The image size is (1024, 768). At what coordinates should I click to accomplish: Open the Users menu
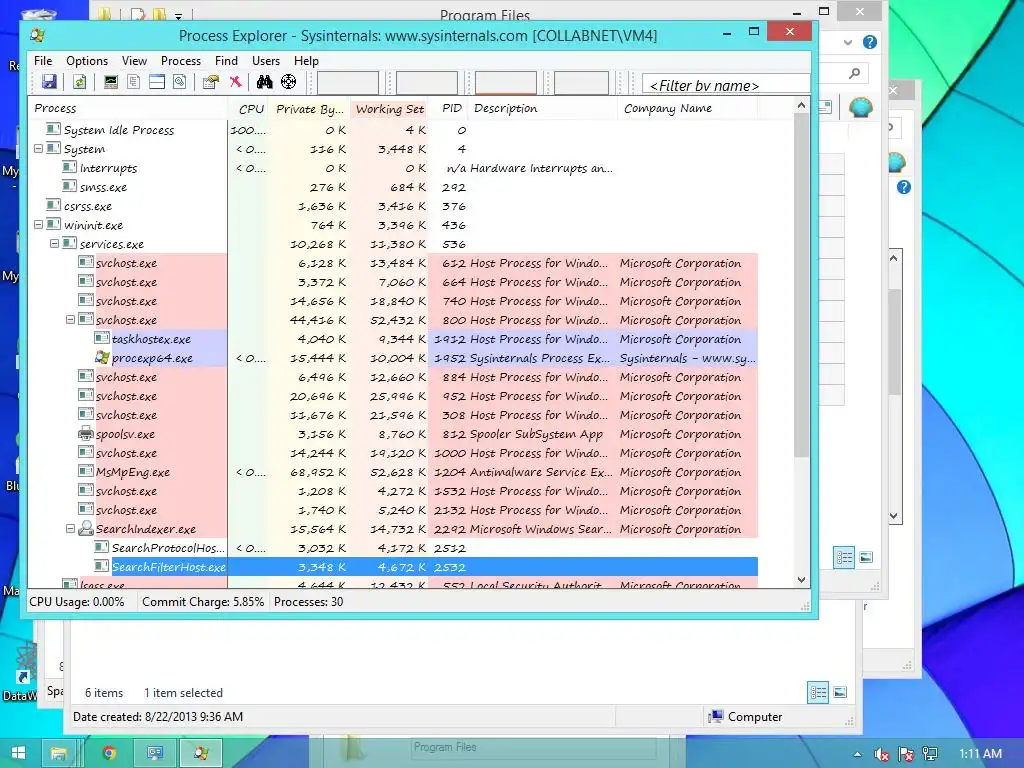[266, 61]
